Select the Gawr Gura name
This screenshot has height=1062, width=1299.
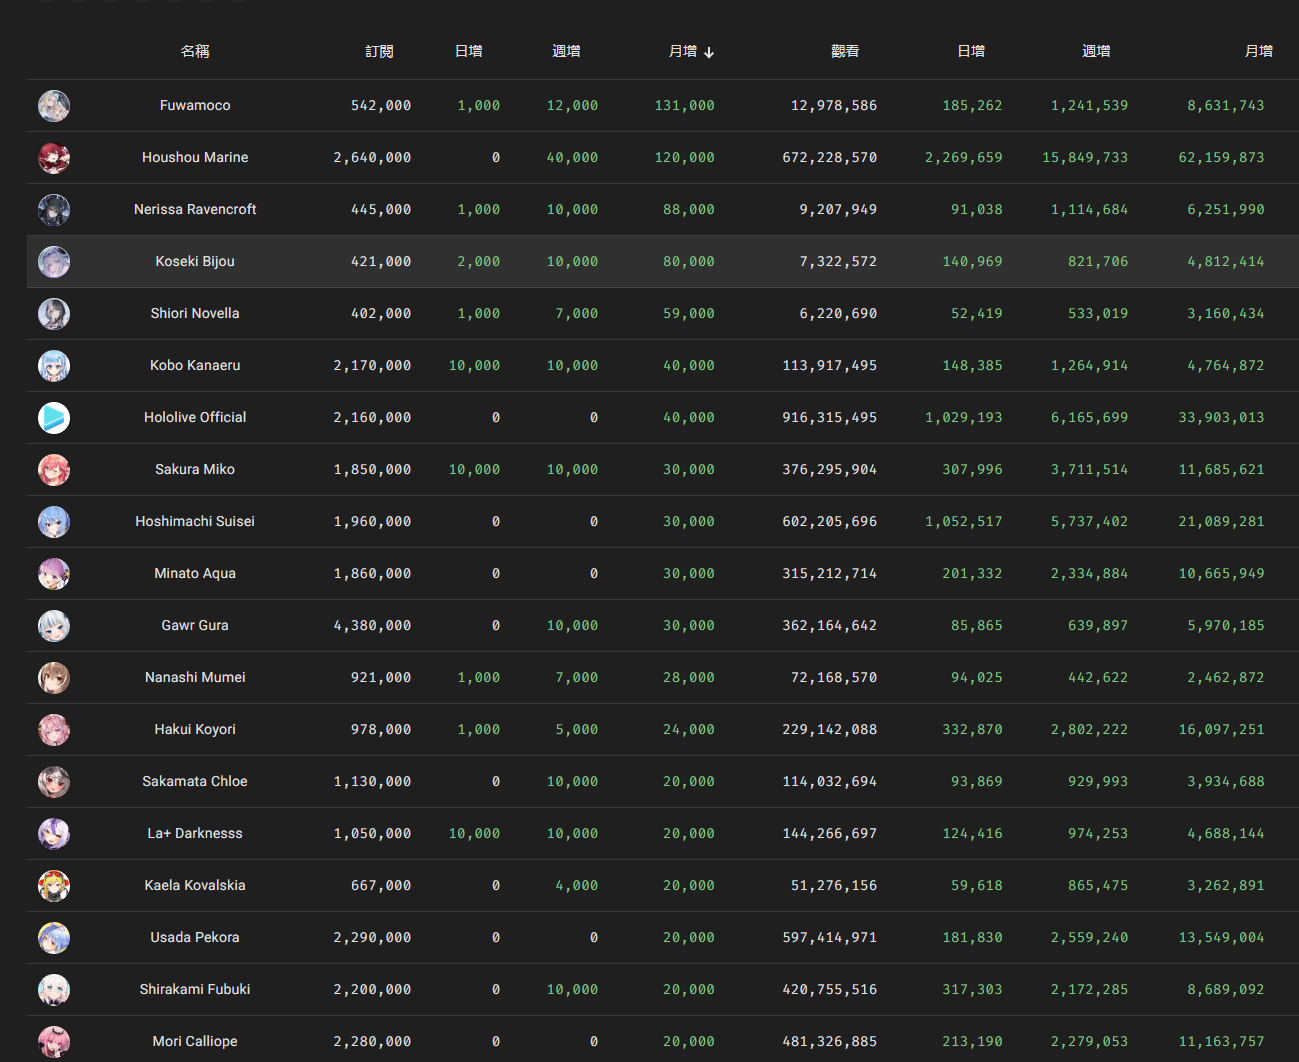point(195,625)
